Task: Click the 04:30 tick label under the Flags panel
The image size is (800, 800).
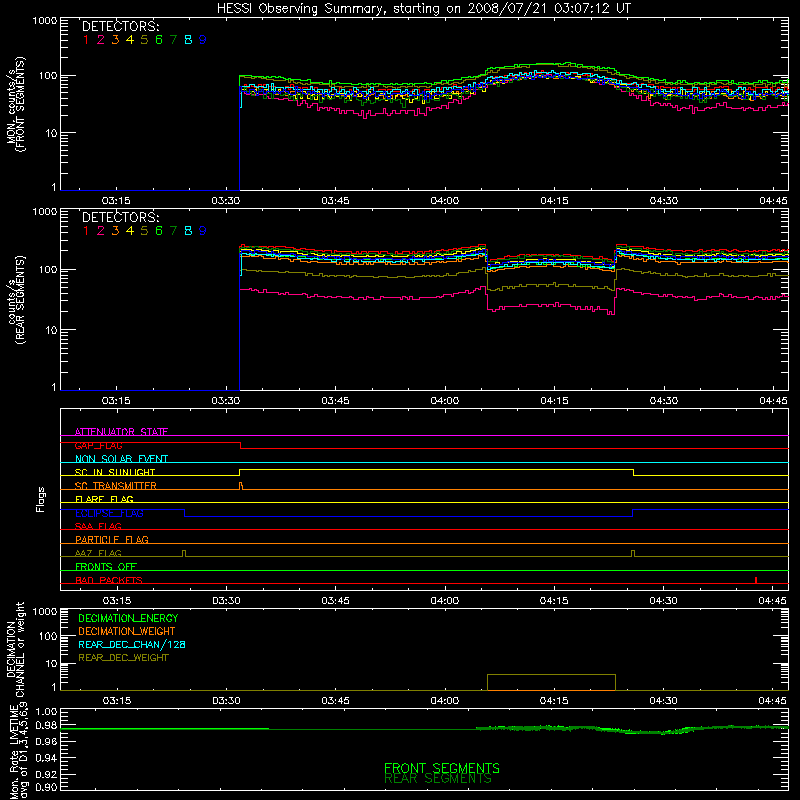Action: [x=663, y=601]
